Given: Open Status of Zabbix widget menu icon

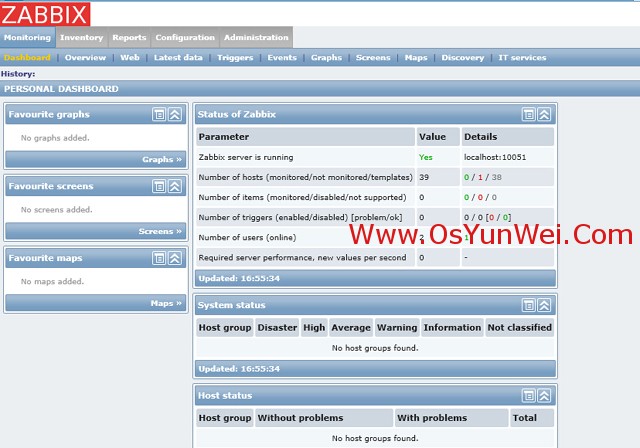Looking at the screenshot, I should [529, 115].
